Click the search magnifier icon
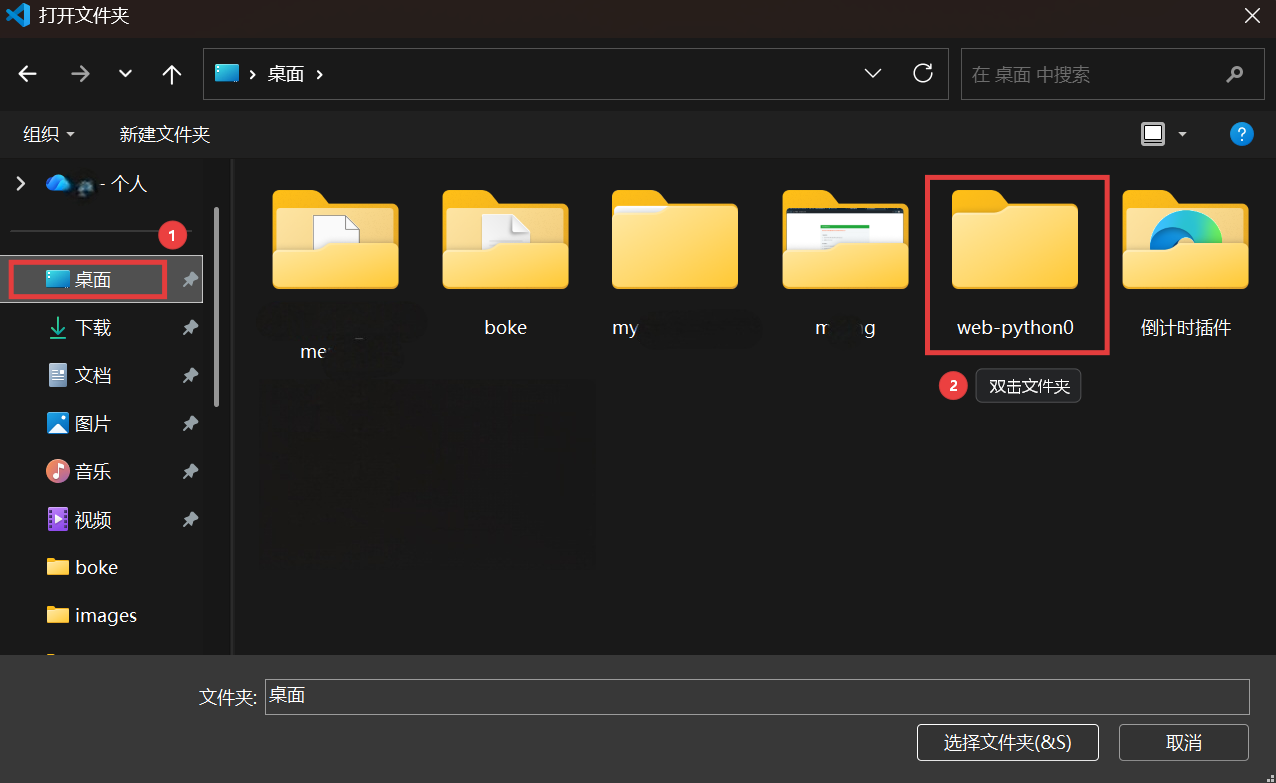 (1235, 74)
